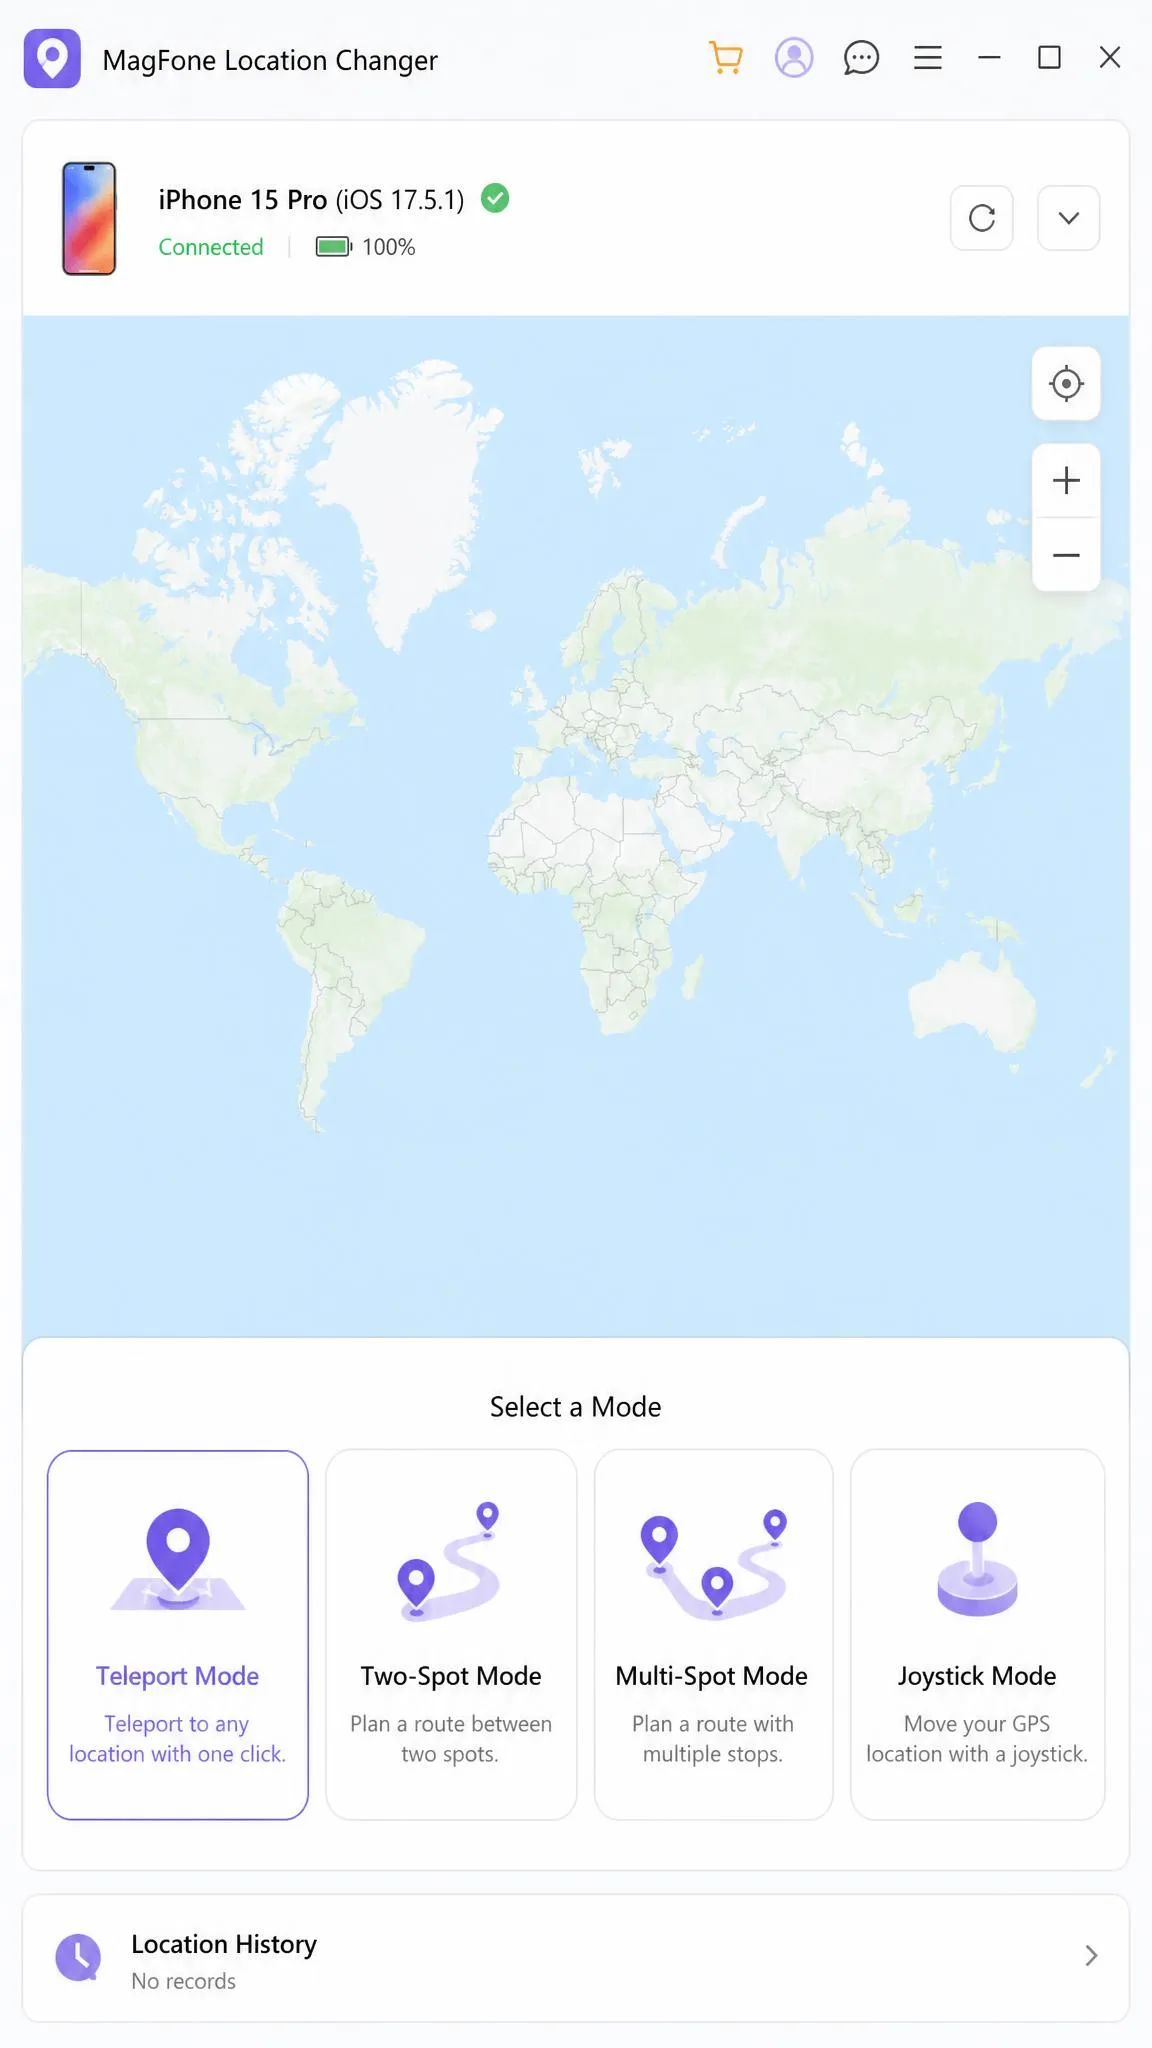The width and height of the screenshot is (1152, 2048).
Task: Click the No records text
Action: (x=184, y=1981)
